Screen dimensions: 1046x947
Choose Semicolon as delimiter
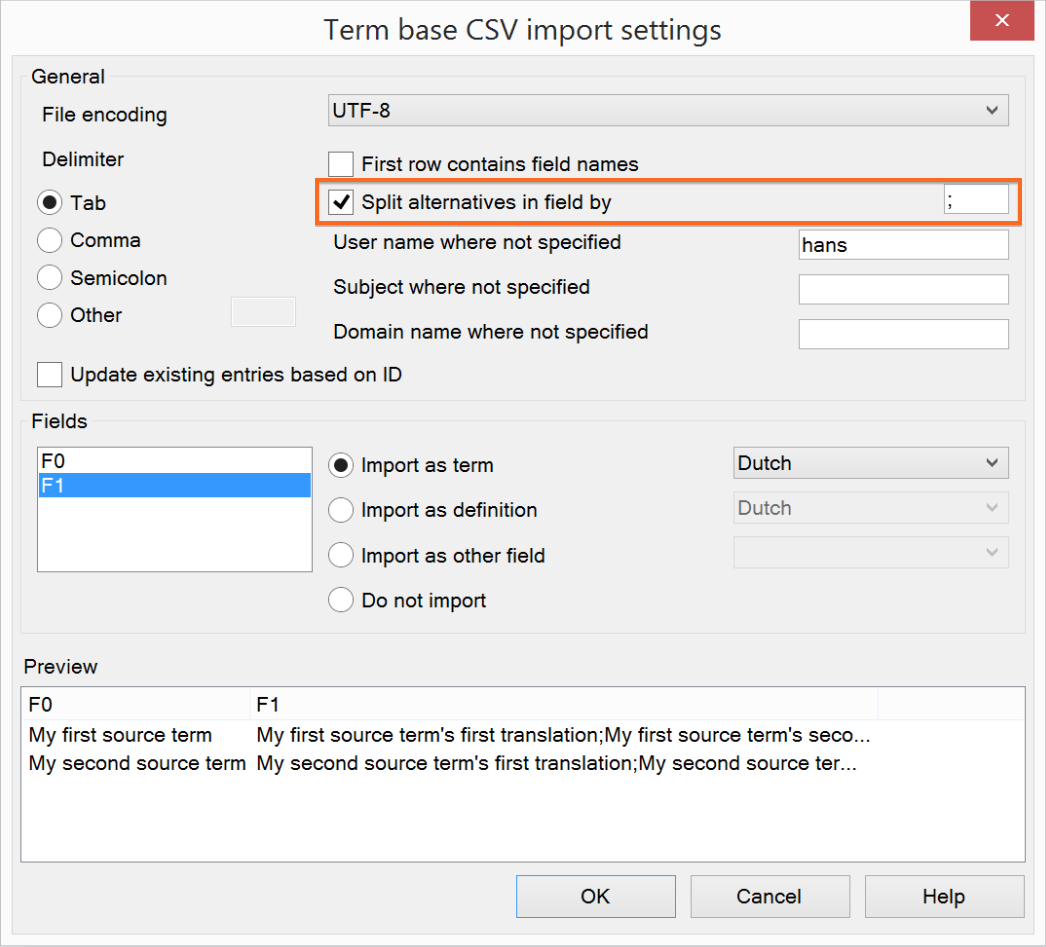tap(50, 278)
